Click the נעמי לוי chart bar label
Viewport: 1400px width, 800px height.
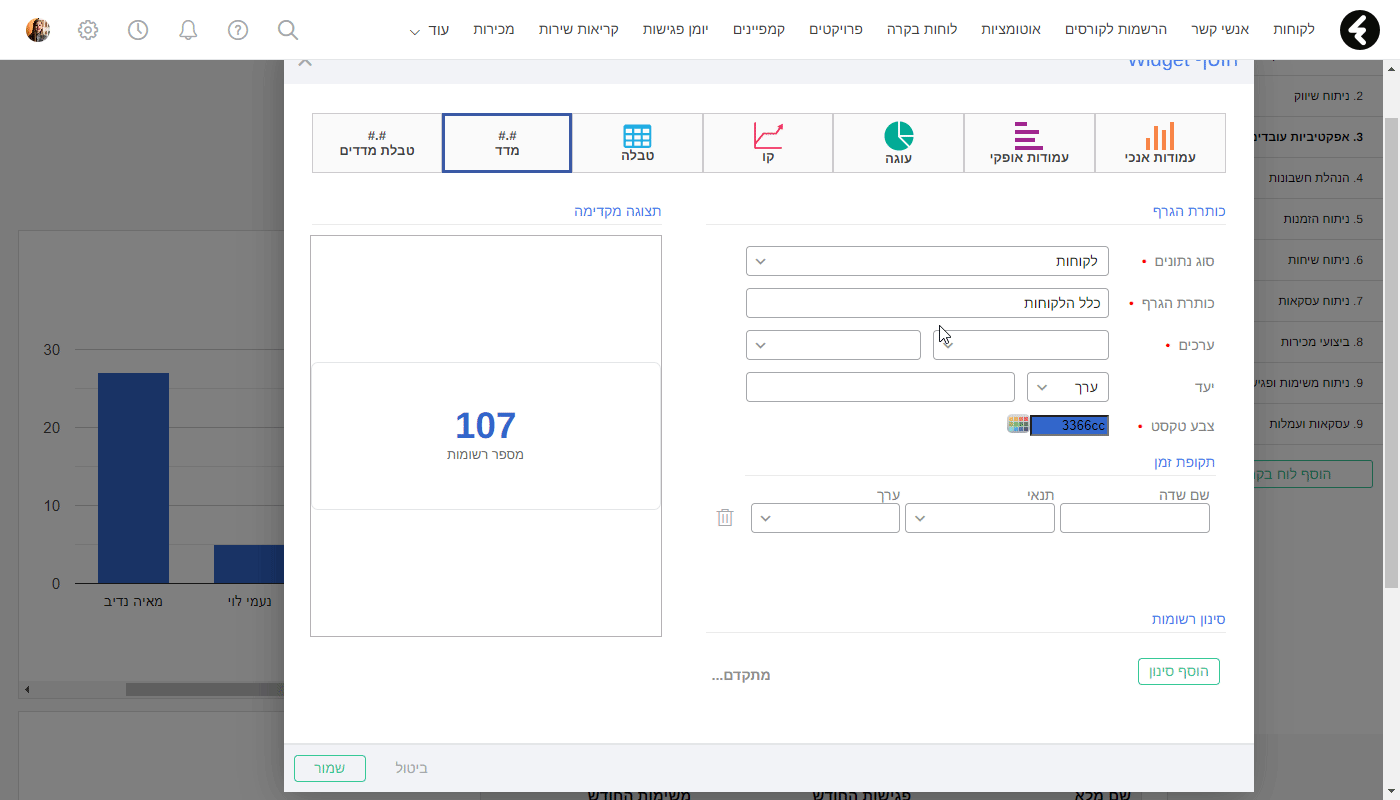[x=249, y=601]
